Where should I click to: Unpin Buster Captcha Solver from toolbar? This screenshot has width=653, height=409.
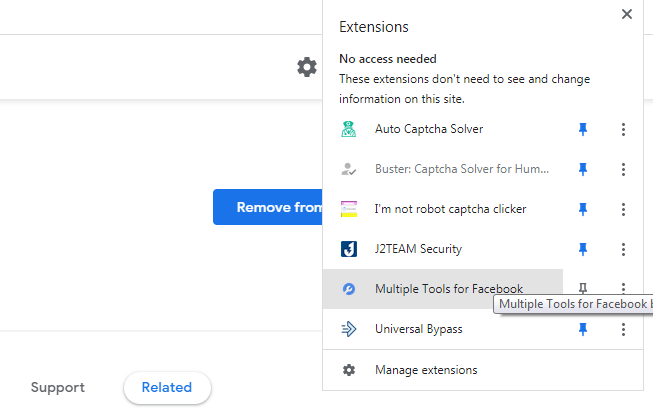[583, 169]
